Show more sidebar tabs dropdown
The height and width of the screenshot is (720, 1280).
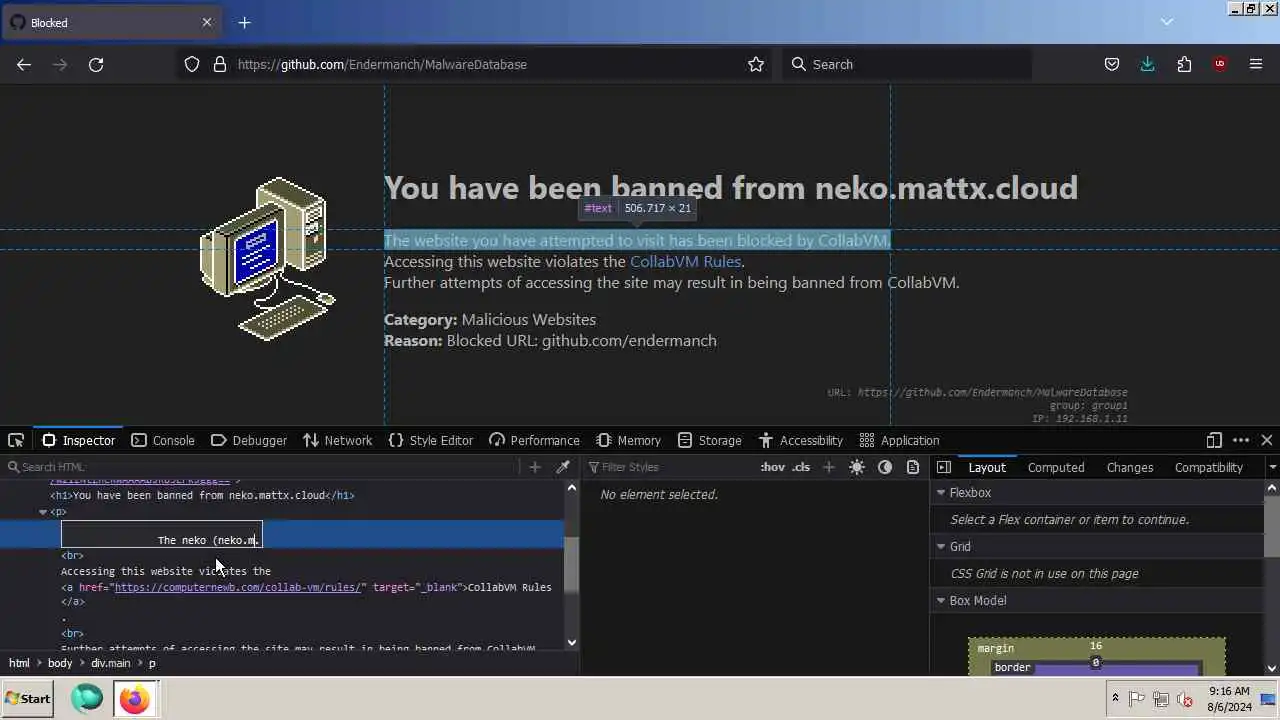pyautogui.click(x=1272, y=467)
